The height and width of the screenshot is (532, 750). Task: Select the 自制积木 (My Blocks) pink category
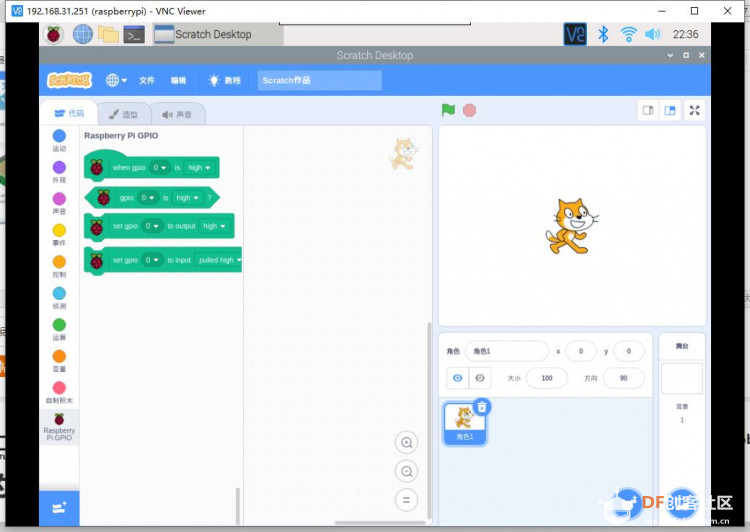[x=59, y=393]
